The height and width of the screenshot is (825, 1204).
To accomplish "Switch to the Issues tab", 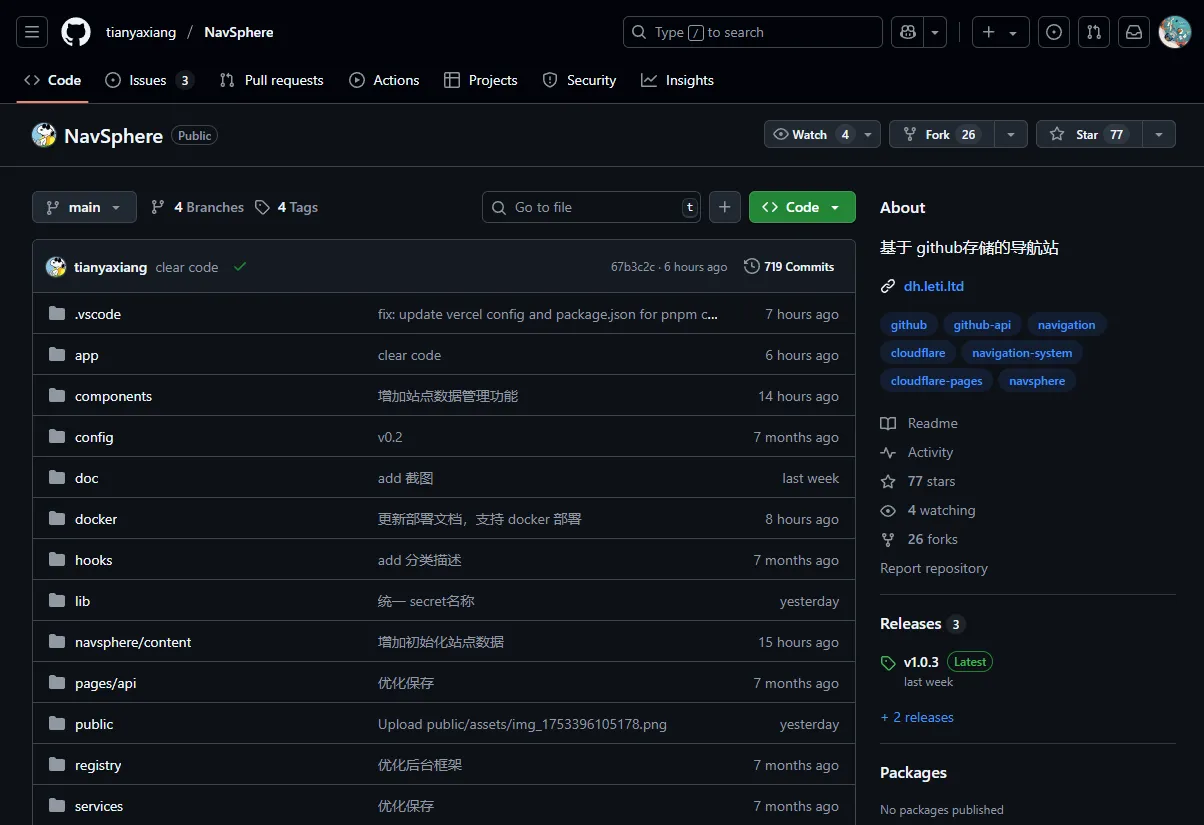I will point(149,80).
